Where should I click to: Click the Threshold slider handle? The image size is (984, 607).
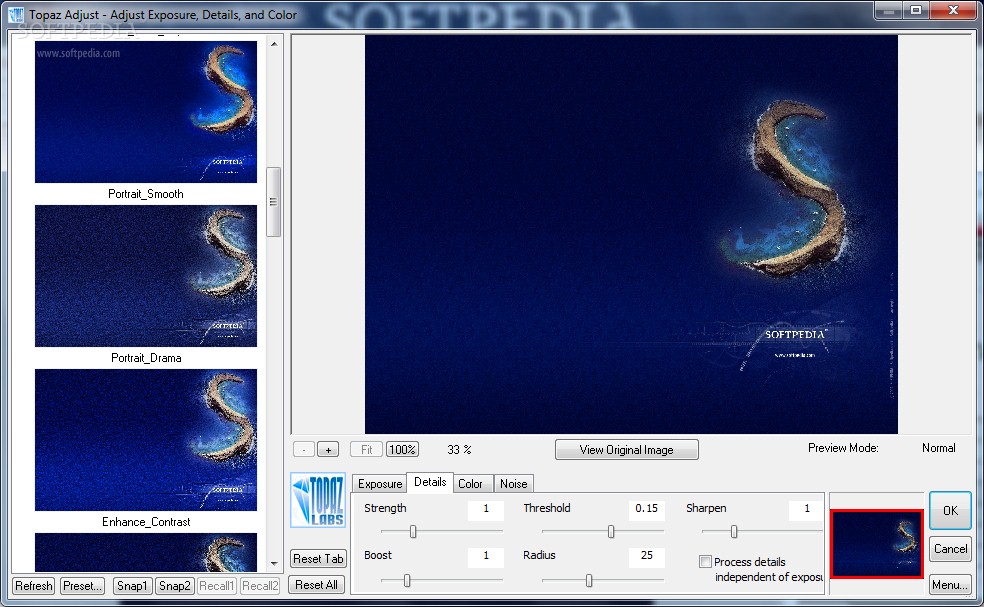coord(611,532)
